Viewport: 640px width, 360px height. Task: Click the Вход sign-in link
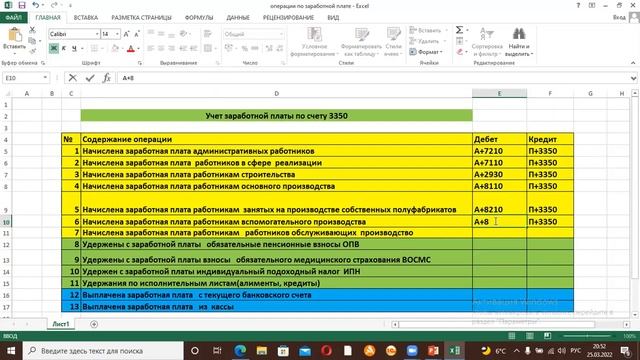click(x=619, y=18)
